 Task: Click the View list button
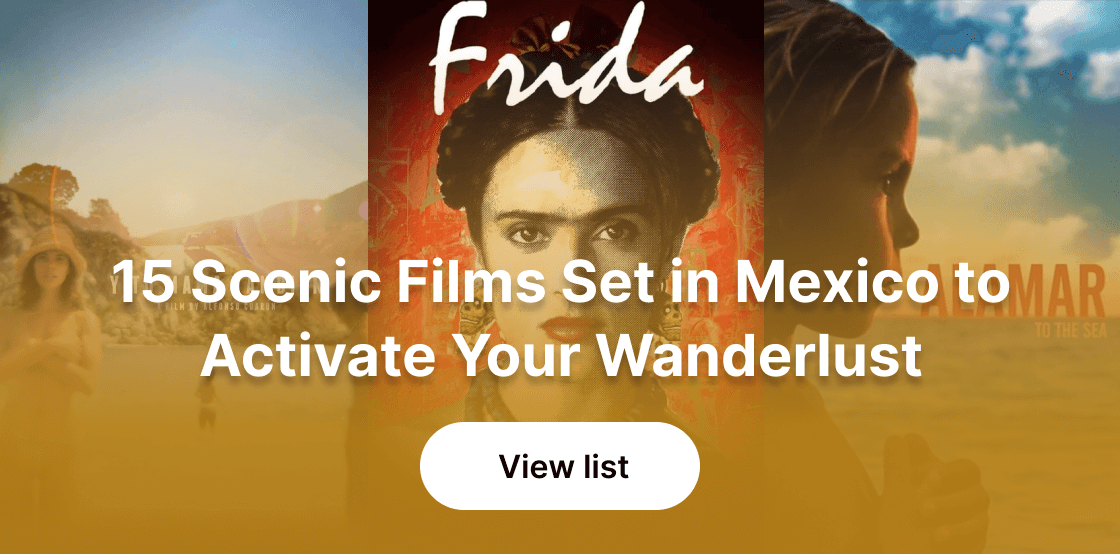click(x=559, y=465)
